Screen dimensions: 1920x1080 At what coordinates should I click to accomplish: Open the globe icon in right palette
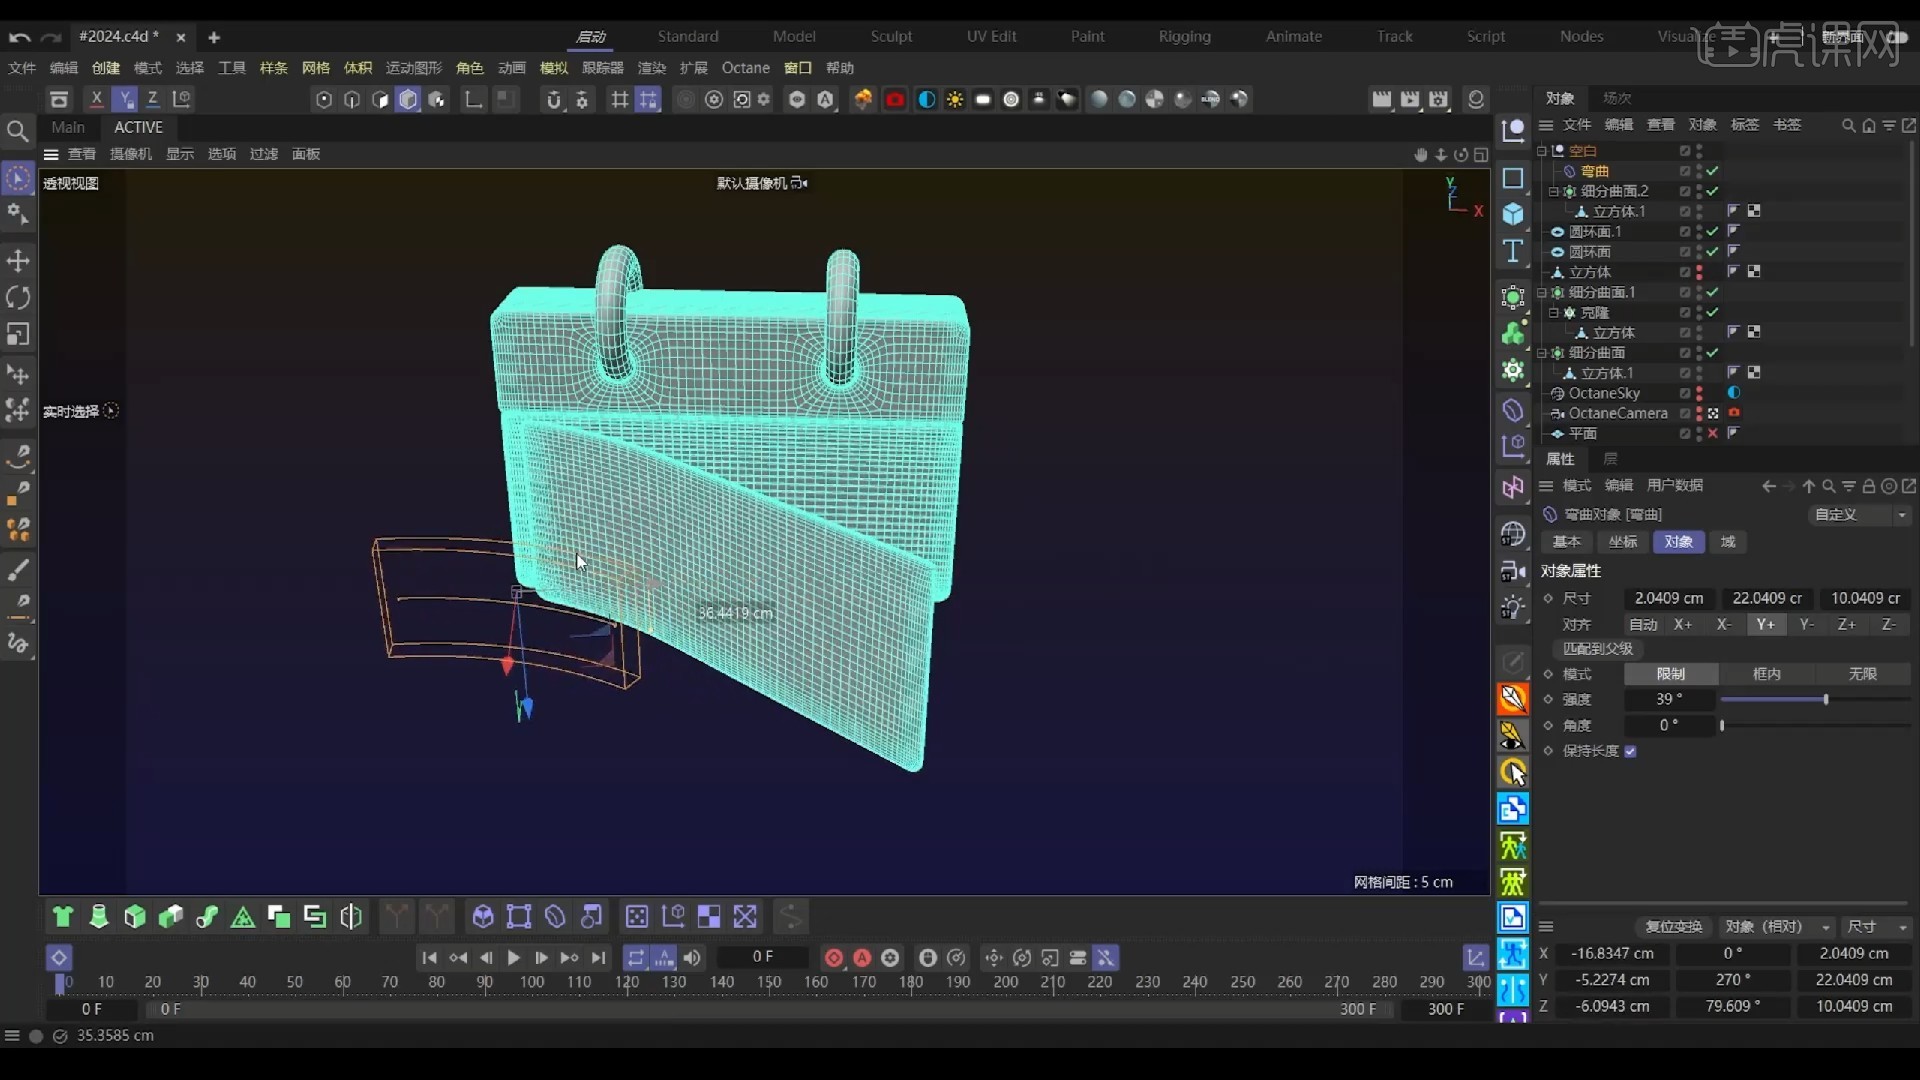(1513, 534)
